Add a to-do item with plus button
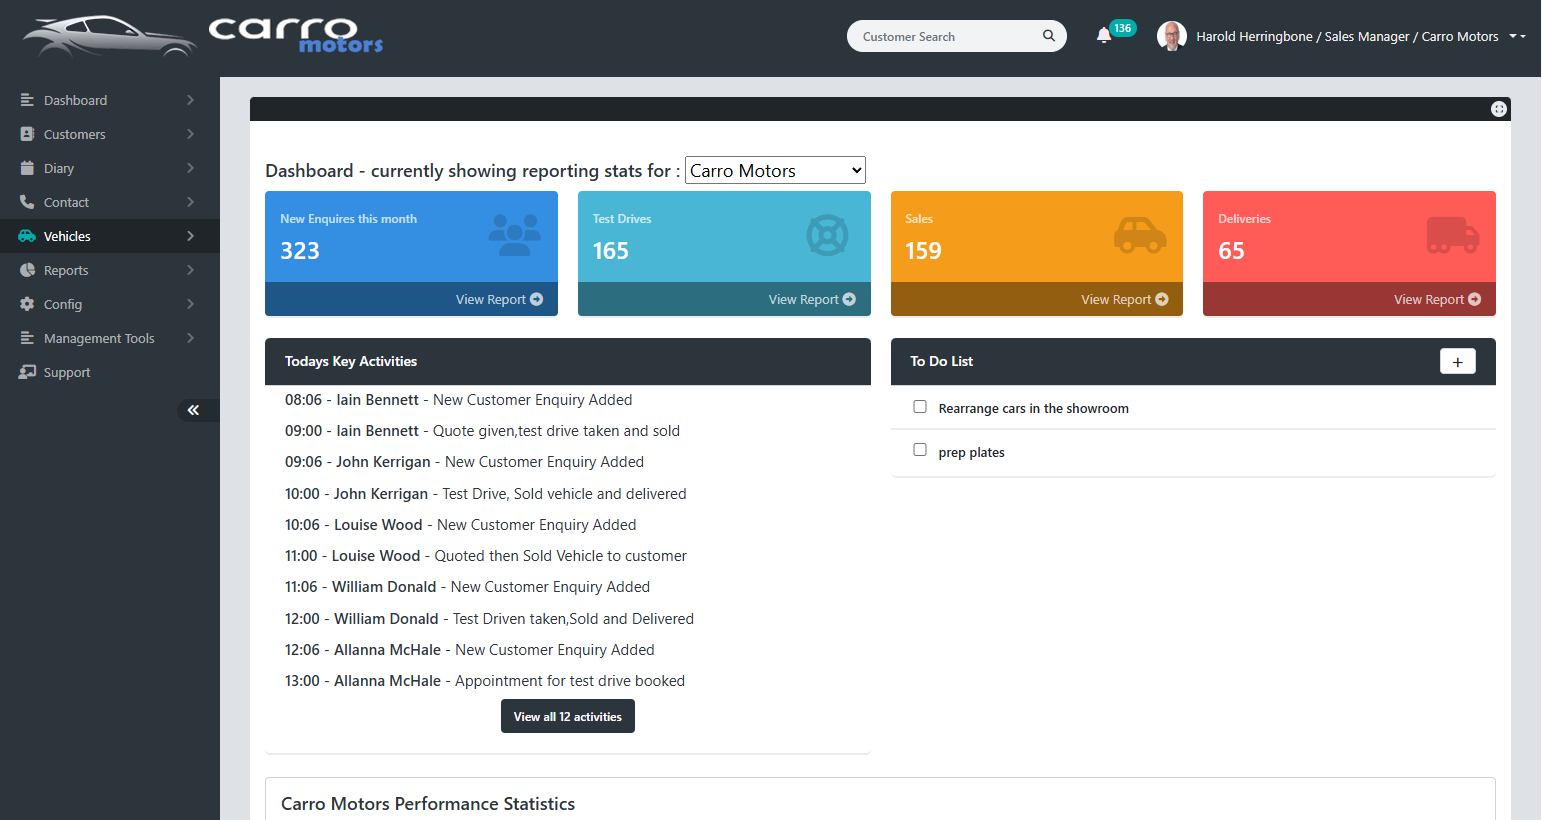 tap(1457, 362)
